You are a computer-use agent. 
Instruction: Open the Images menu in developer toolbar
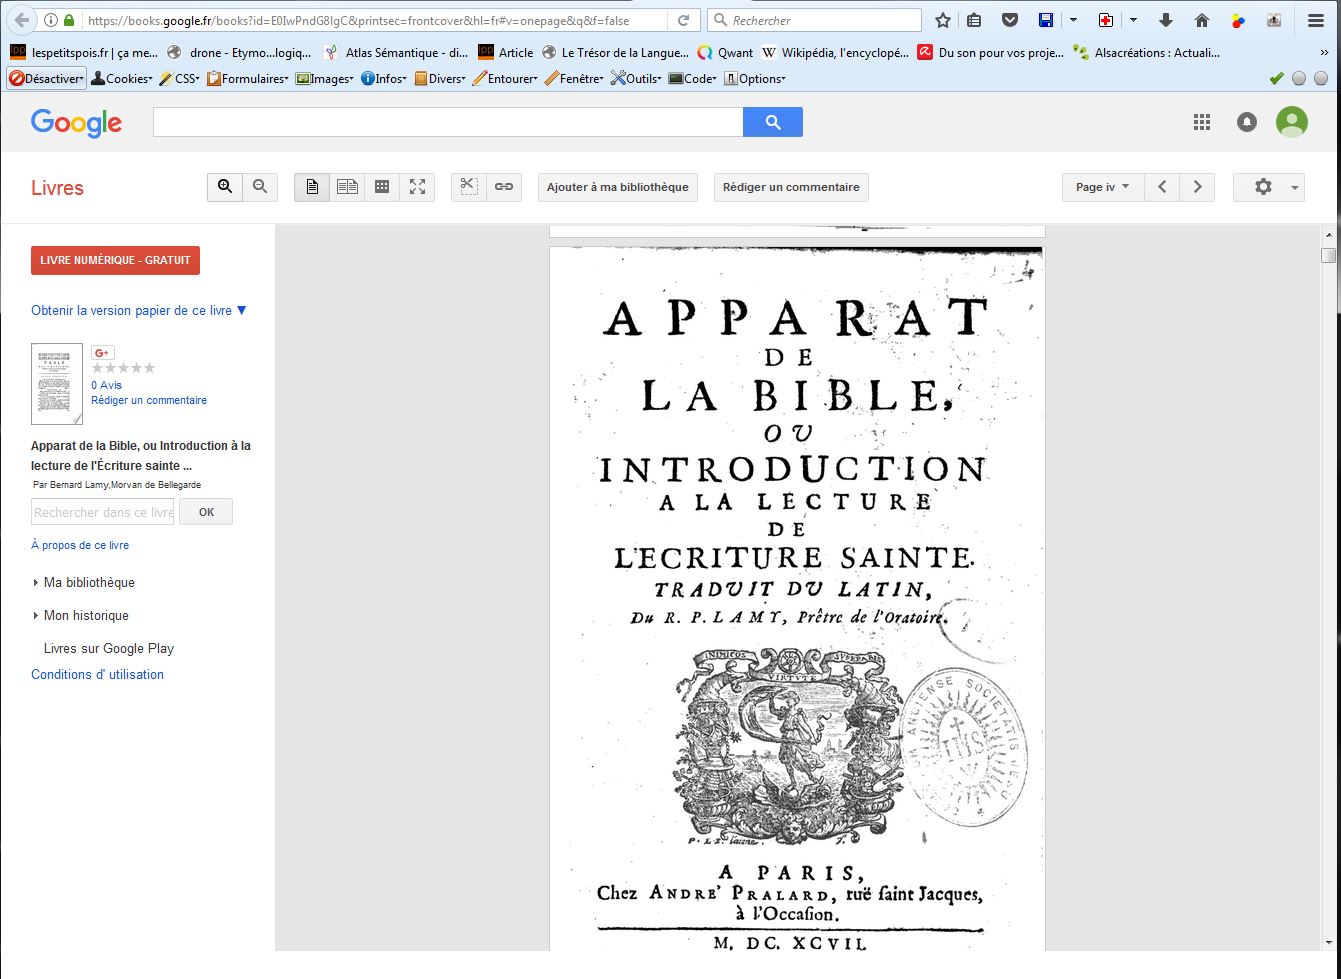[325, 78]
